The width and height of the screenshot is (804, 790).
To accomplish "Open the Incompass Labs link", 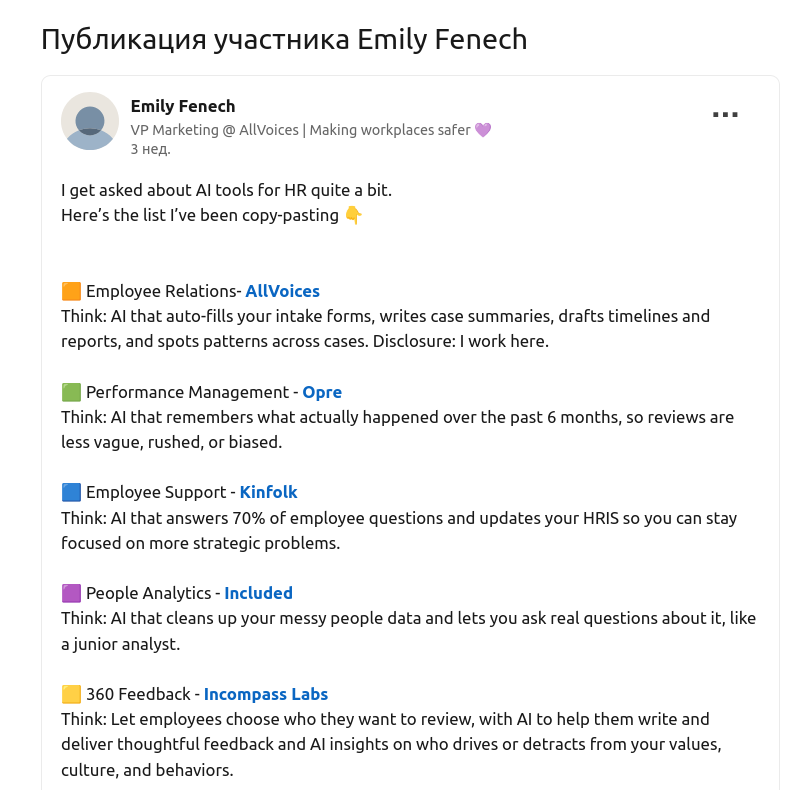I will point(266,694).
